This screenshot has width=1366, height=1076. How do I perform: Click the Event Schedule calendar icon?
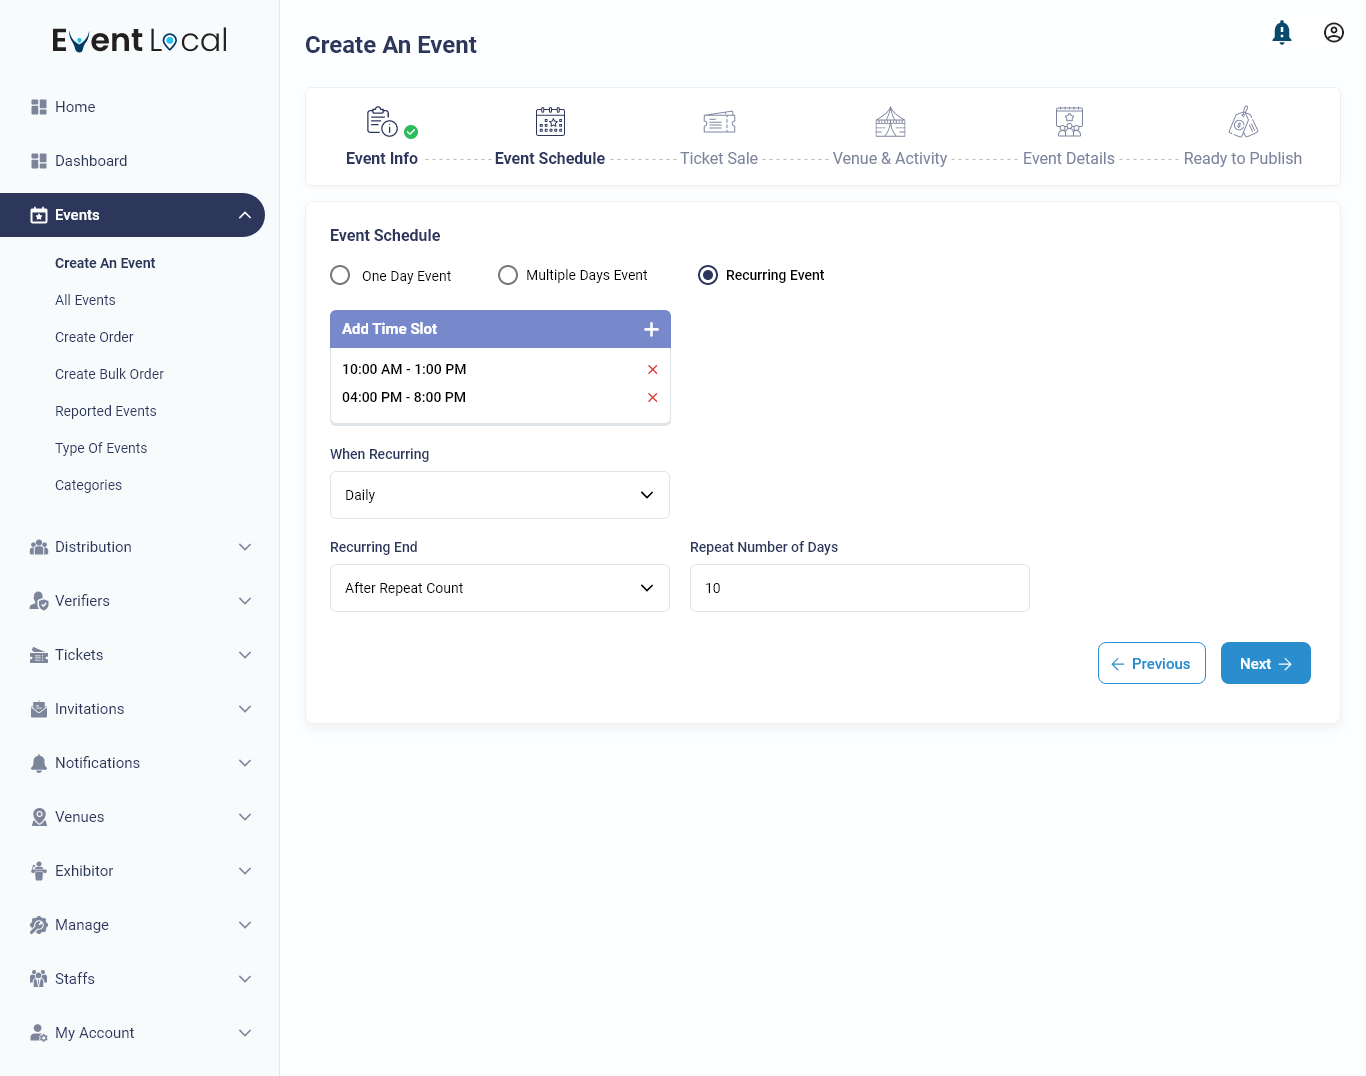[550, 121]
